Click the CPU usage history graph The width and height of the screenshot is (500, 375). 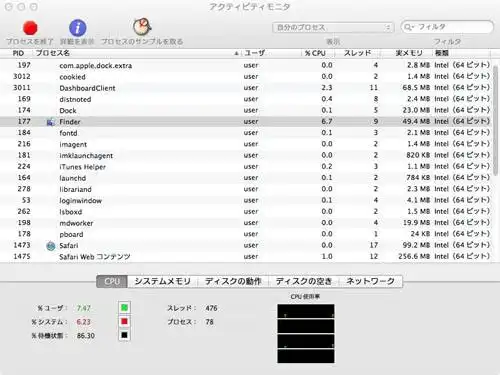click(306, 333)
